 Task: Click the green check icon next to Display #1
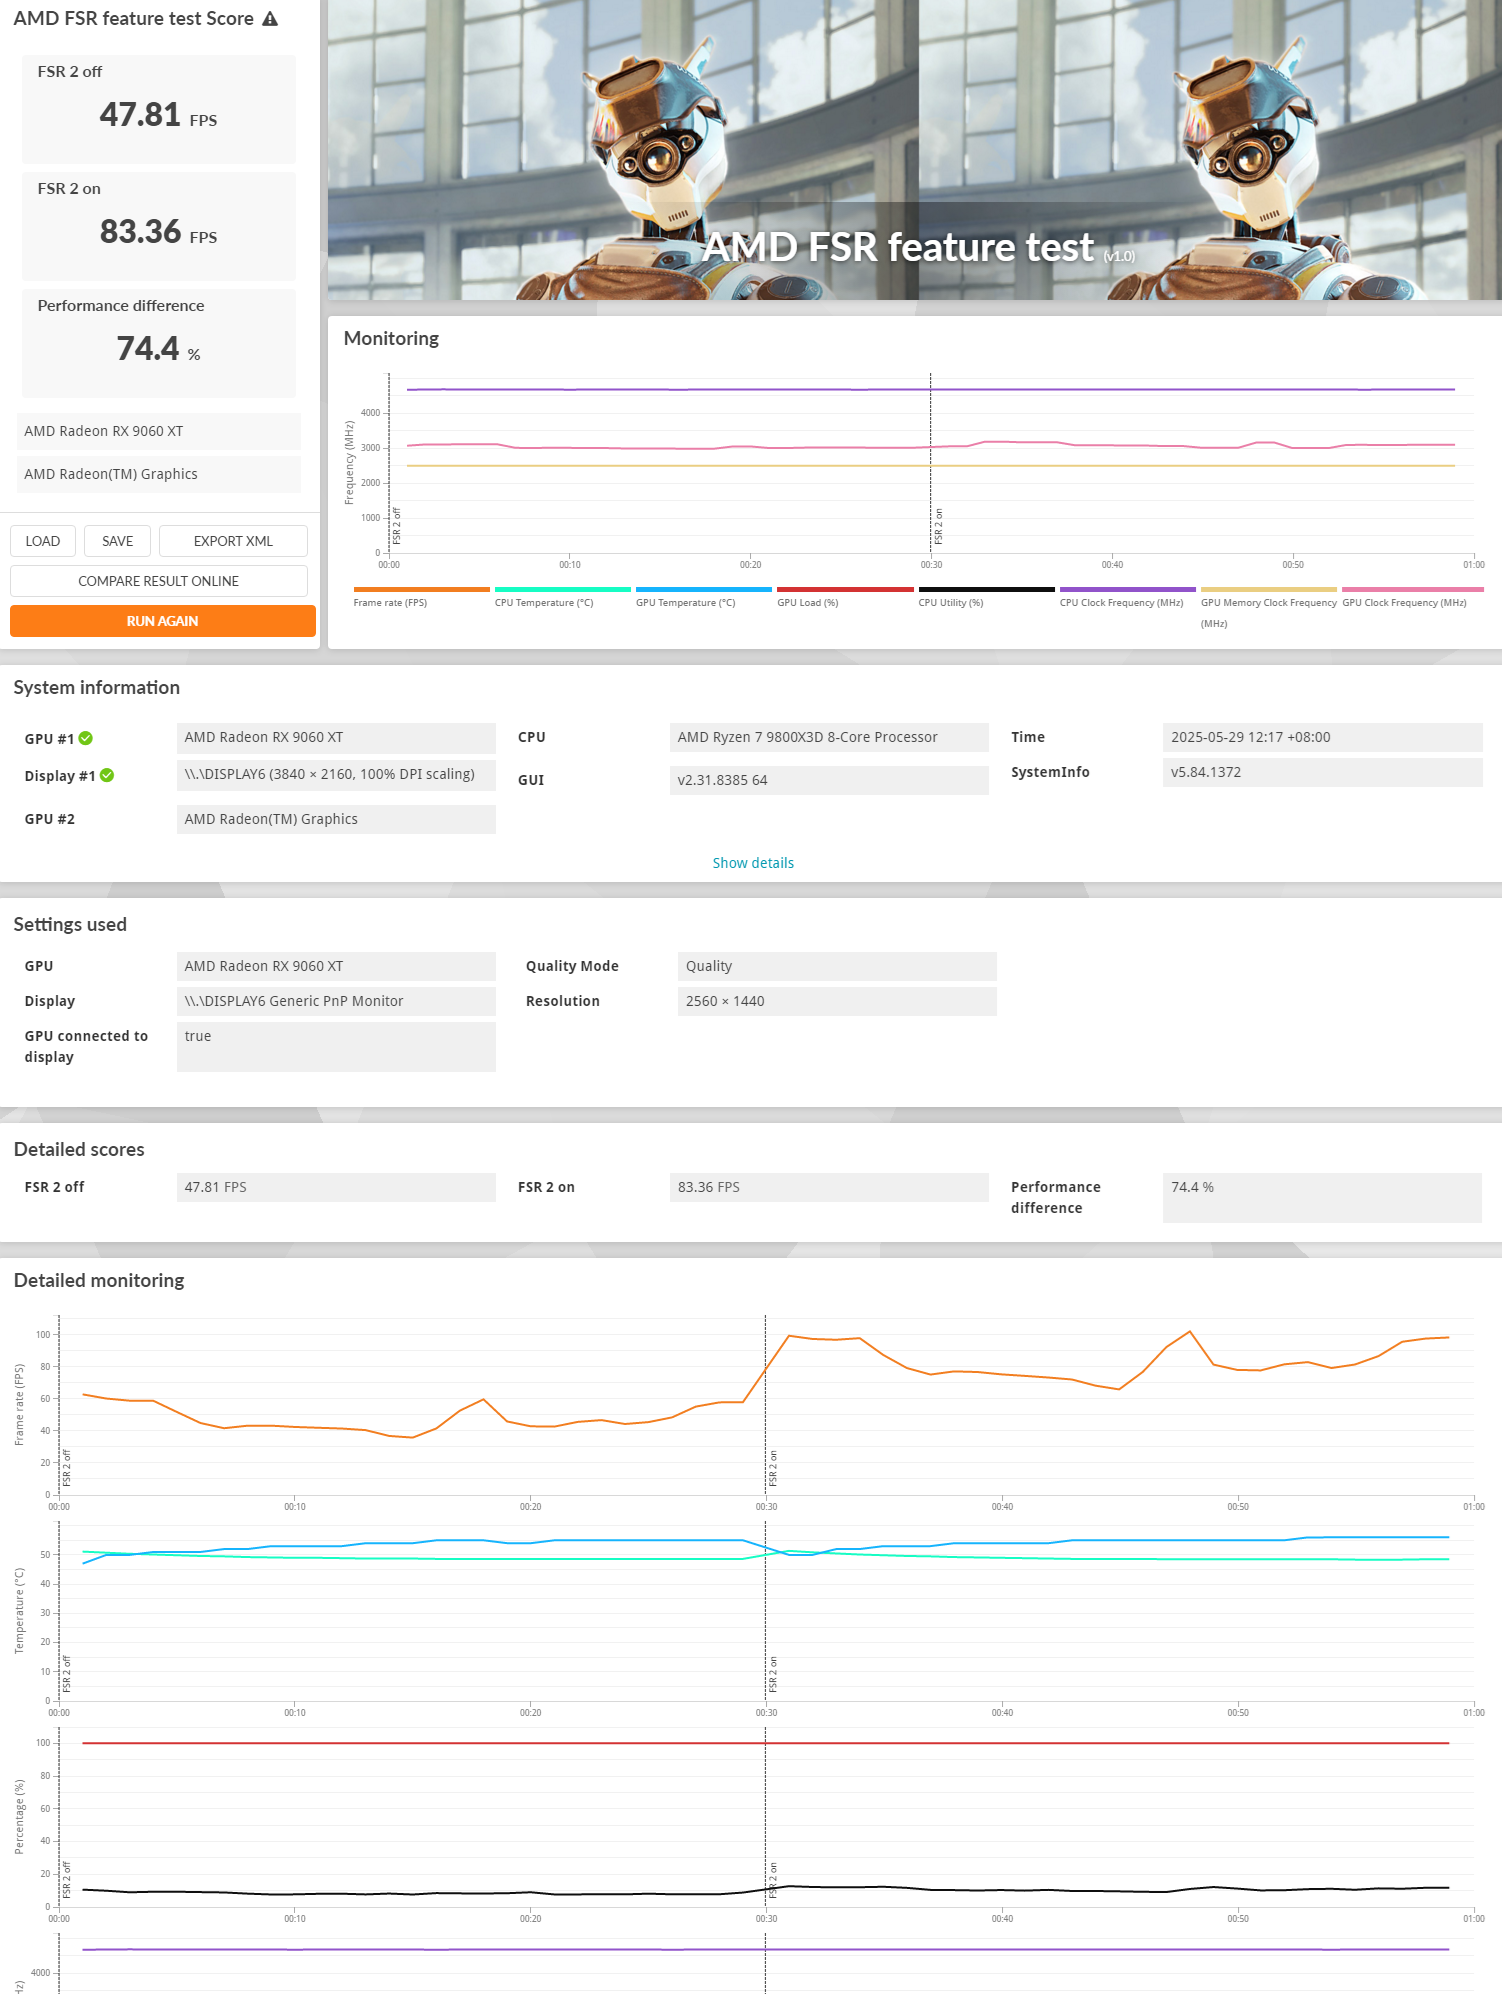[107, 775]
